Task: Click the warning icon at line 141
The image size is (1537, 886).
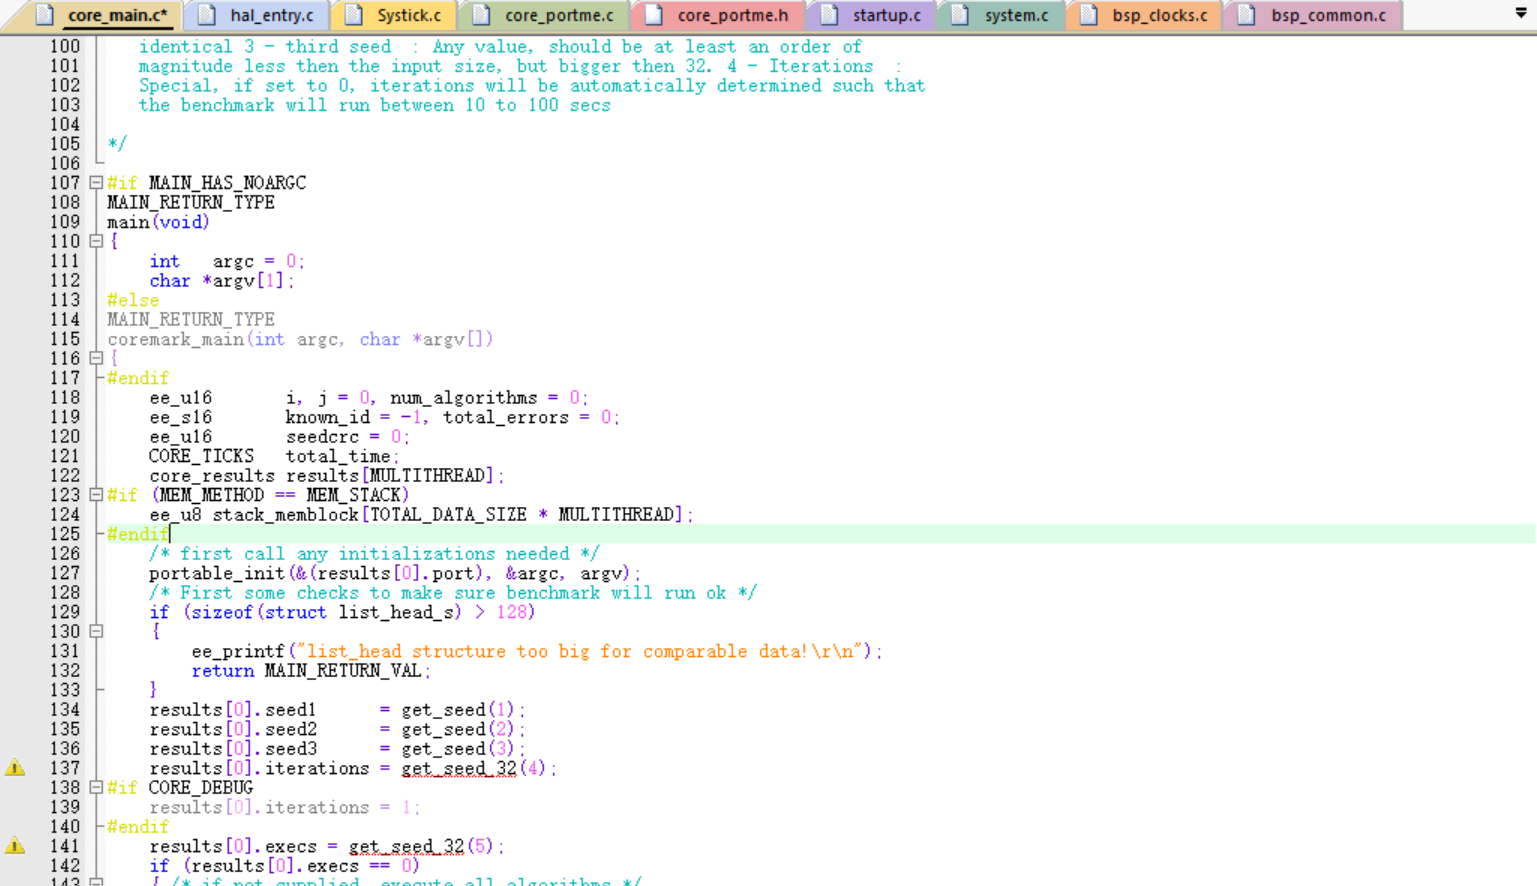Action: 15,846
